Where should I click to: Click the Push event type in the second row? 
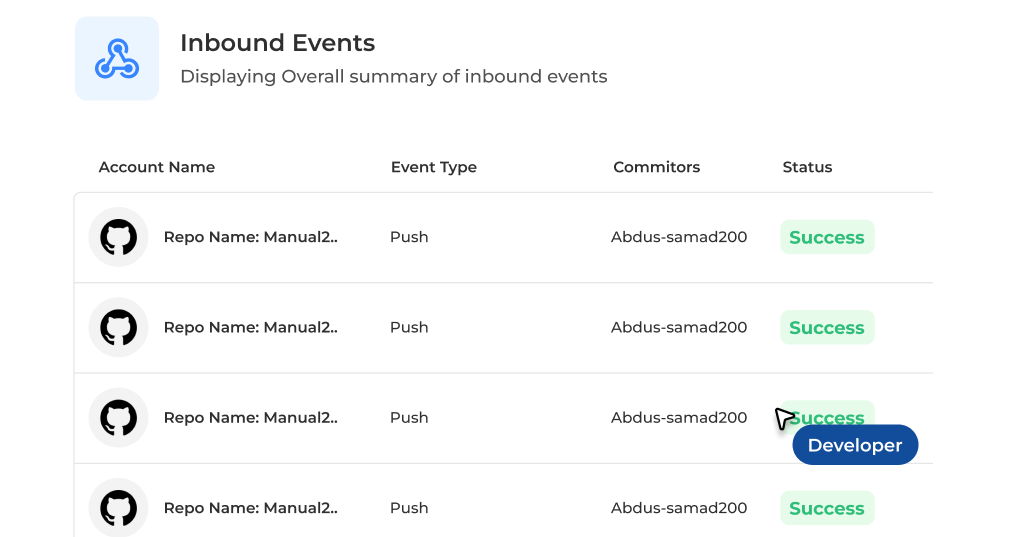click(x=409, y=328)
